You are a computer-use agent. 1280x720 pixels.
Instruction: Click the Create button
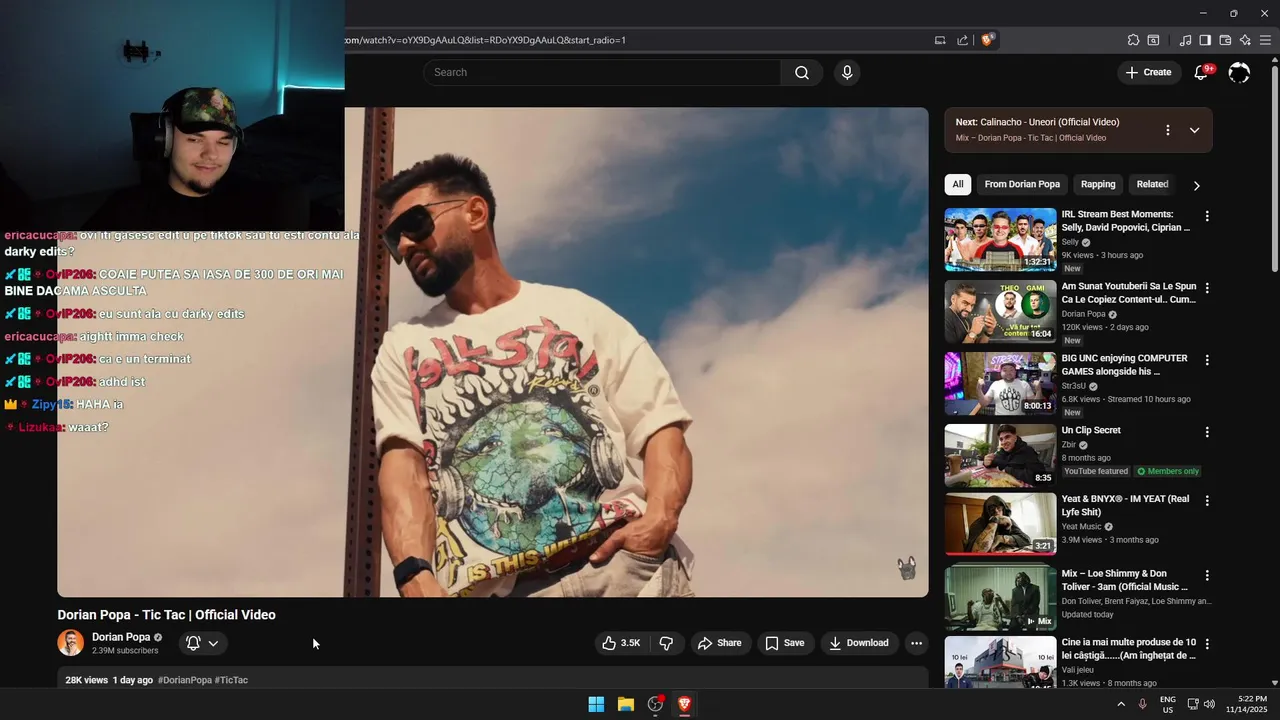(1148, 72)
